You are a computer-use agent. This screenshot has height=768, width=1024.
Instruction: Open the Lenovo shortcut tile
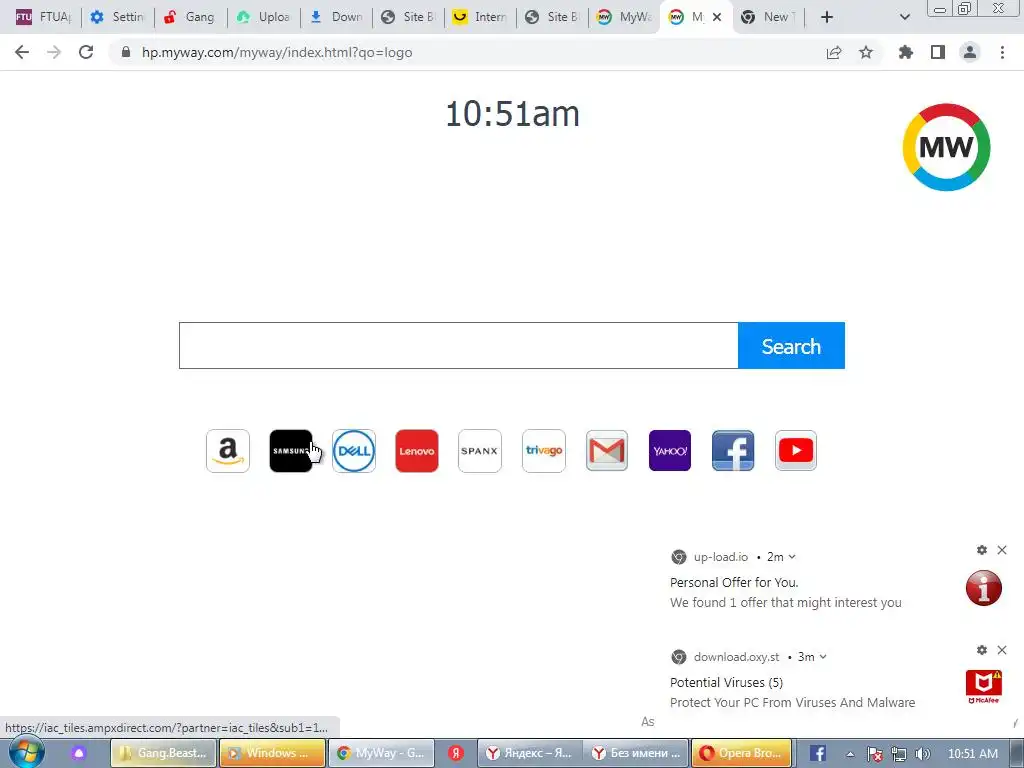pos(417,451)
